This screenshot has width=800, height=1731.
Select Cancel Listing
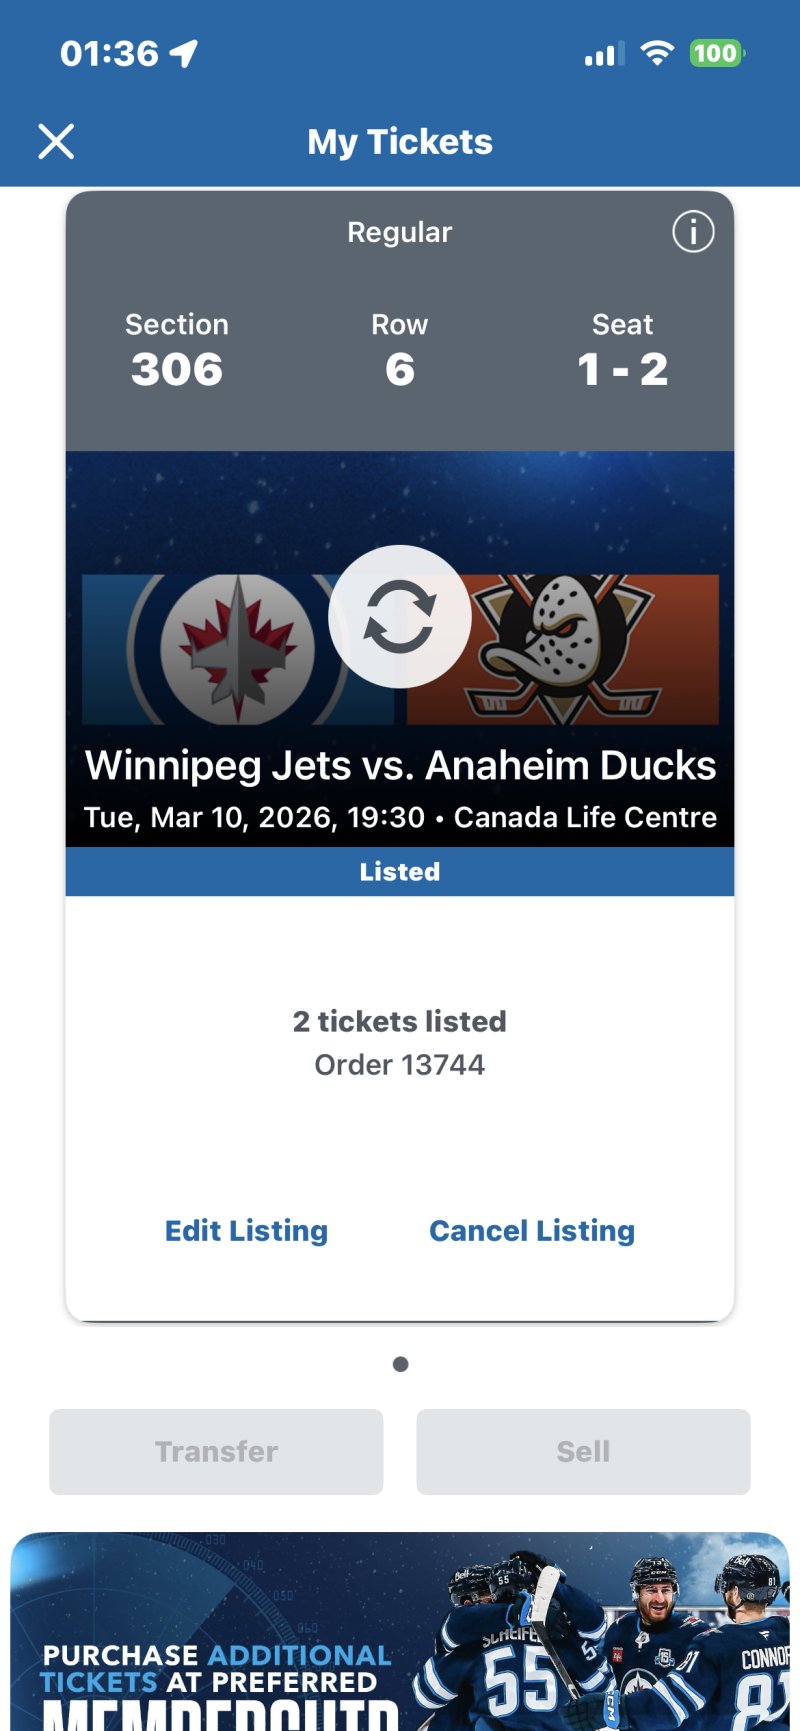tap(532, 1231)
